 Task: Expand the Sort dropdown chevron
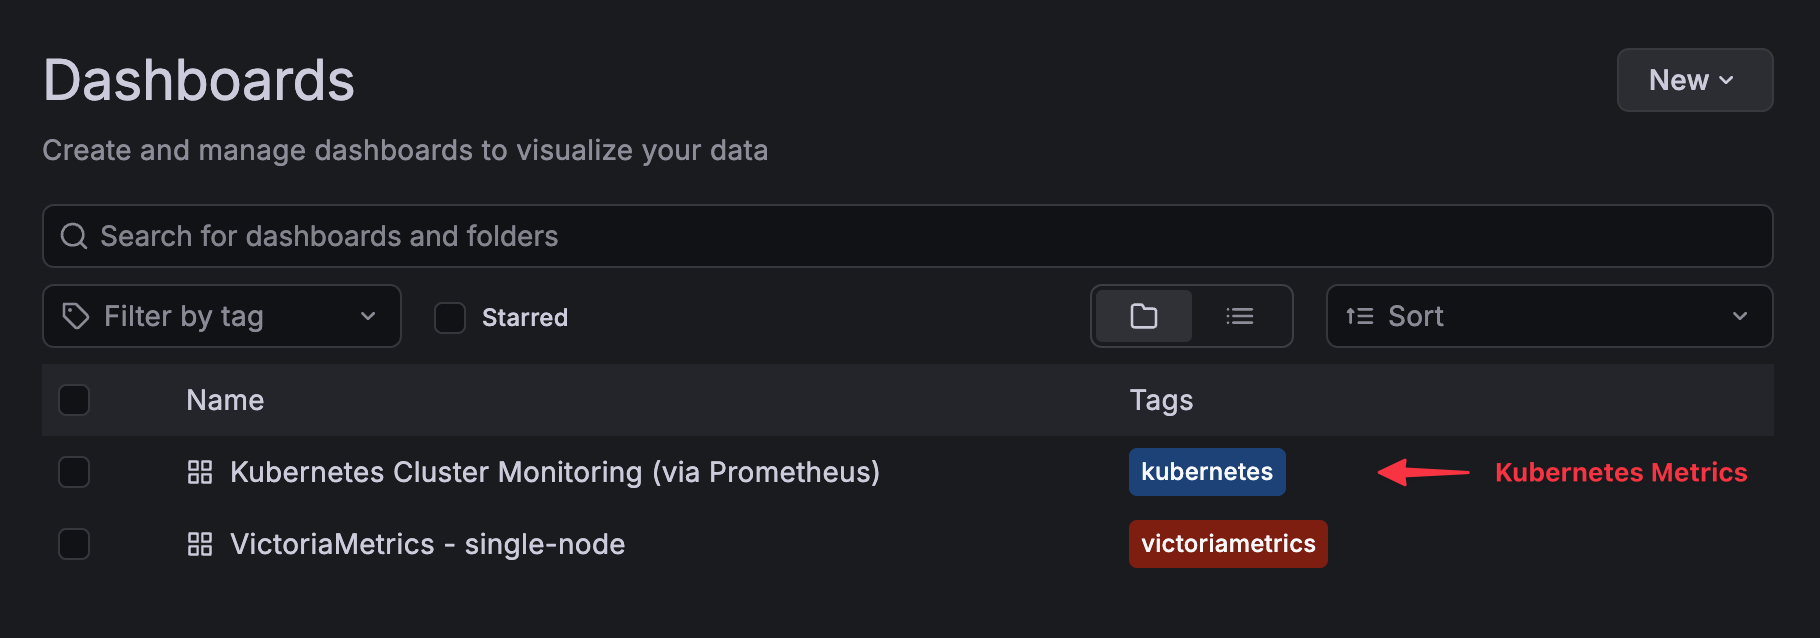point(1740,316)
